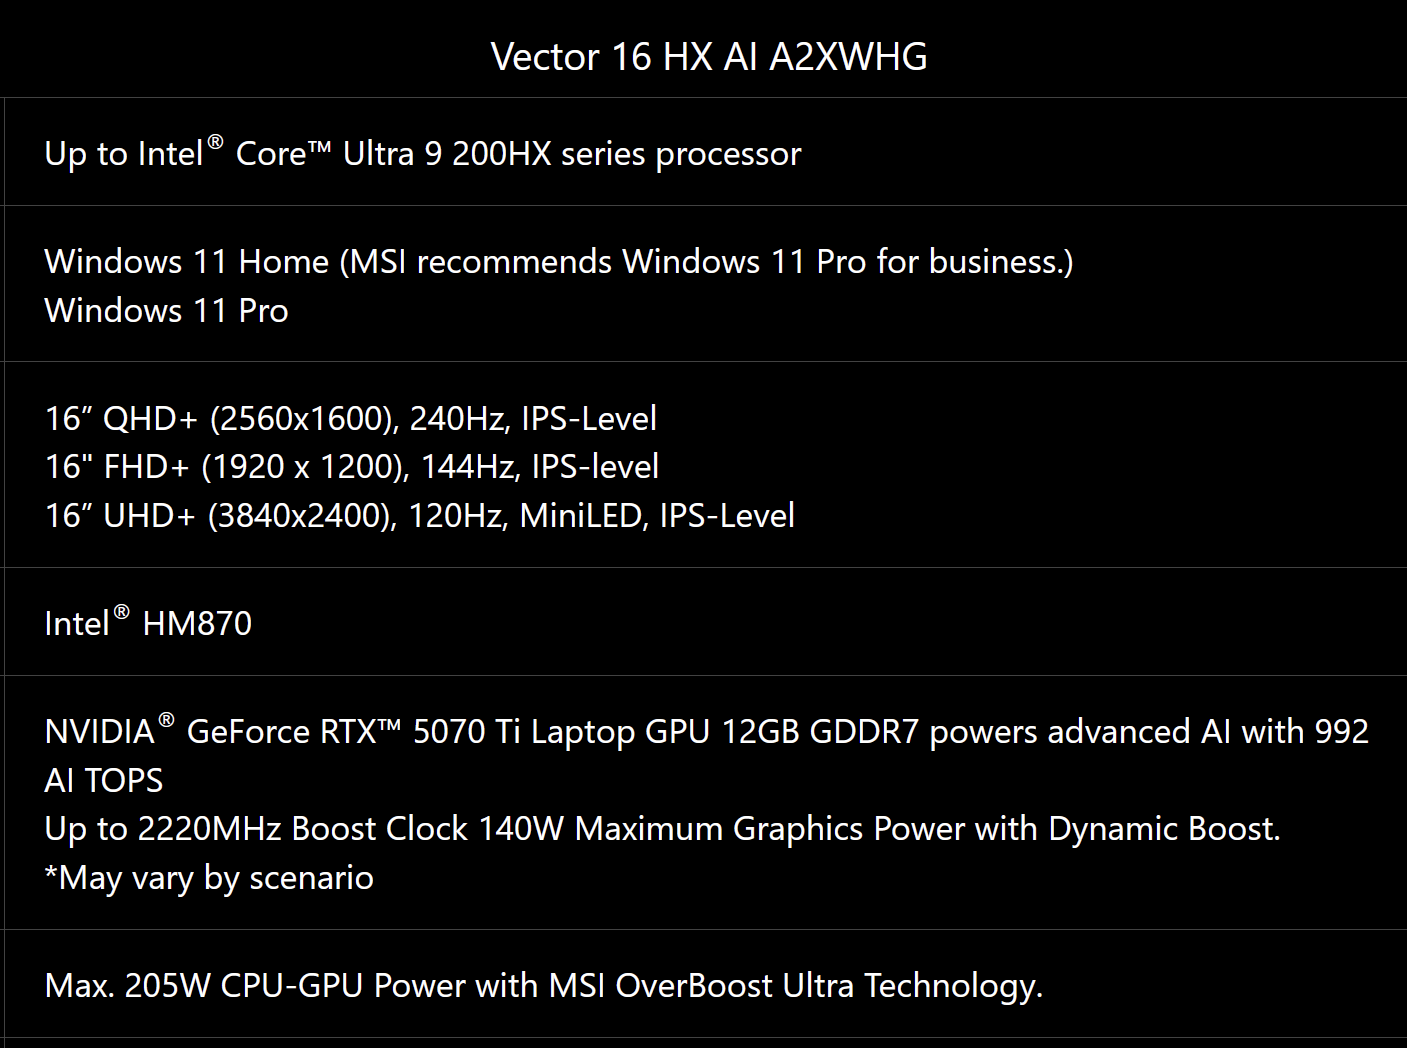The image size is (1407, 1048).
Task: Click the NVIDIA GeForce RTX 5070 Ti line
Action: tap(706, 731)
